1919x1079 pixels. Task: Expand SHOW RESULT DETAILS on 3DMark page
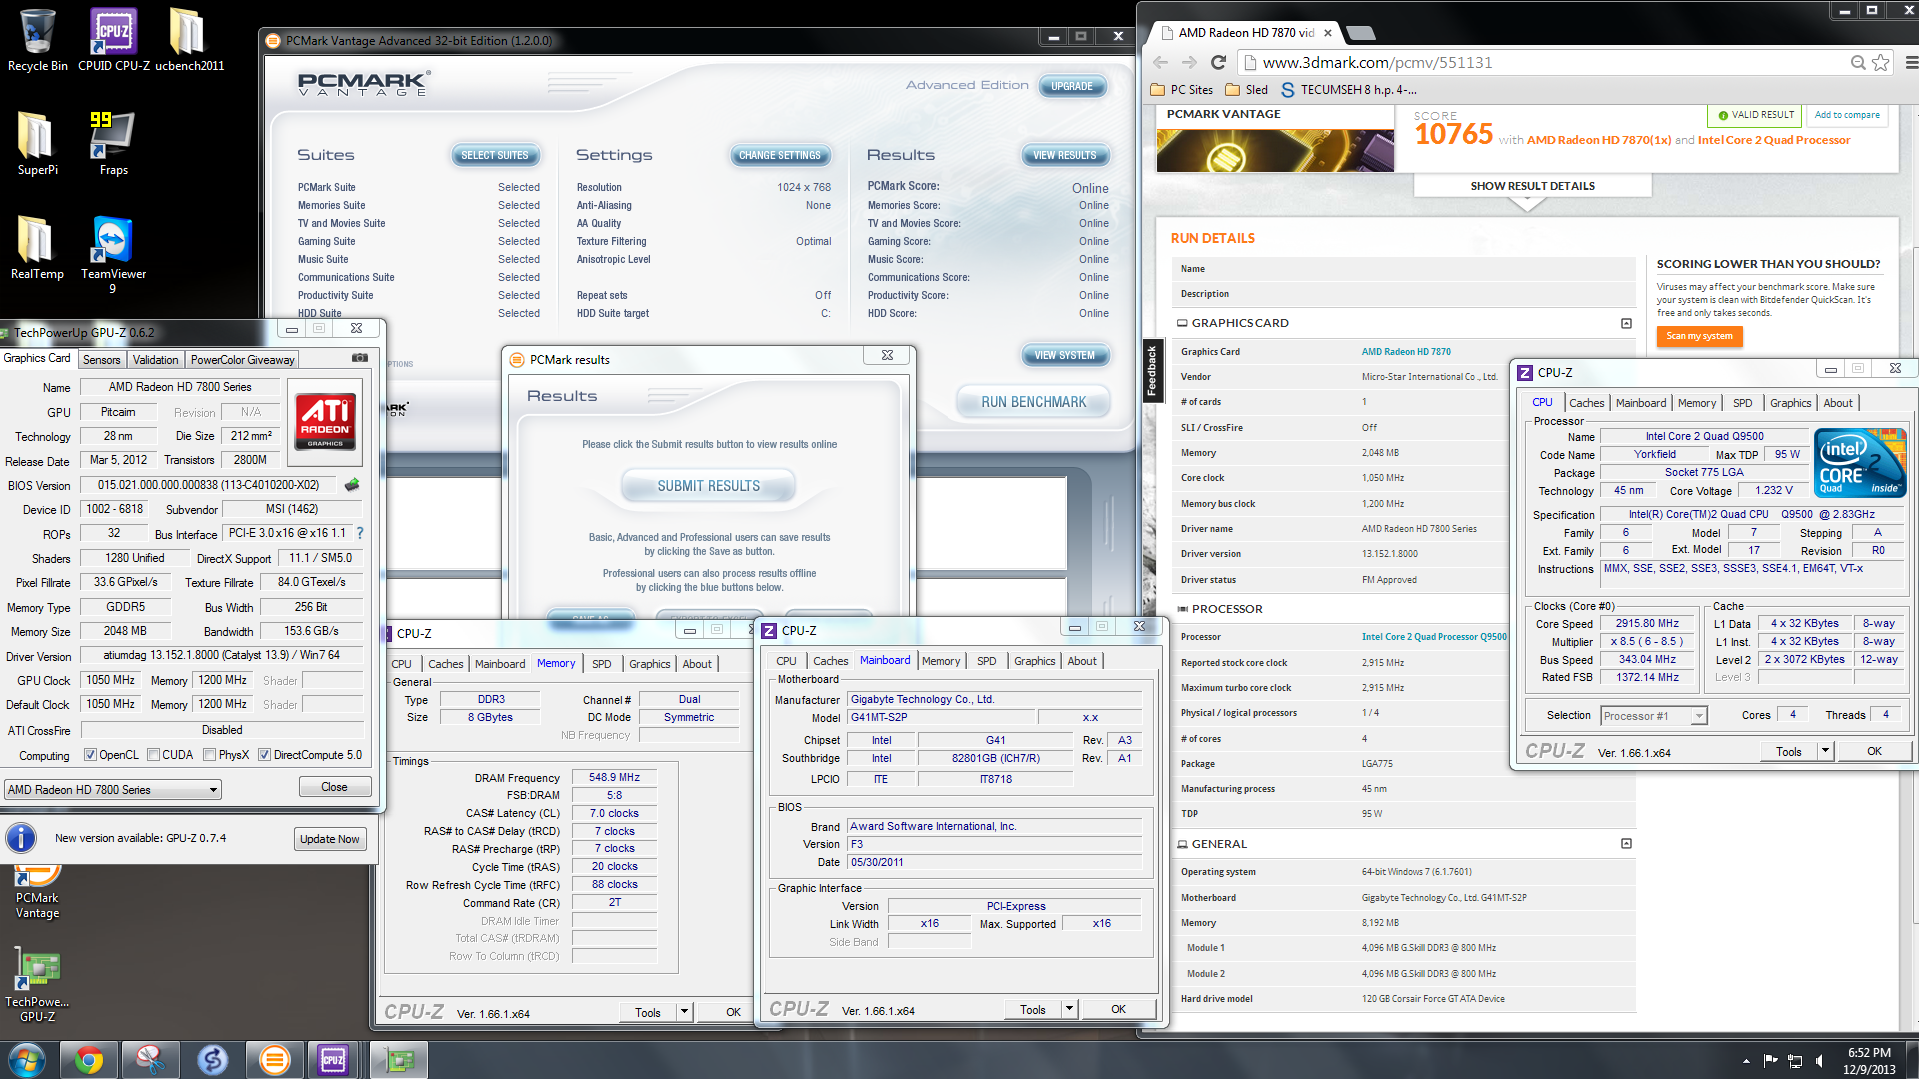click(x=1532, y=186)
